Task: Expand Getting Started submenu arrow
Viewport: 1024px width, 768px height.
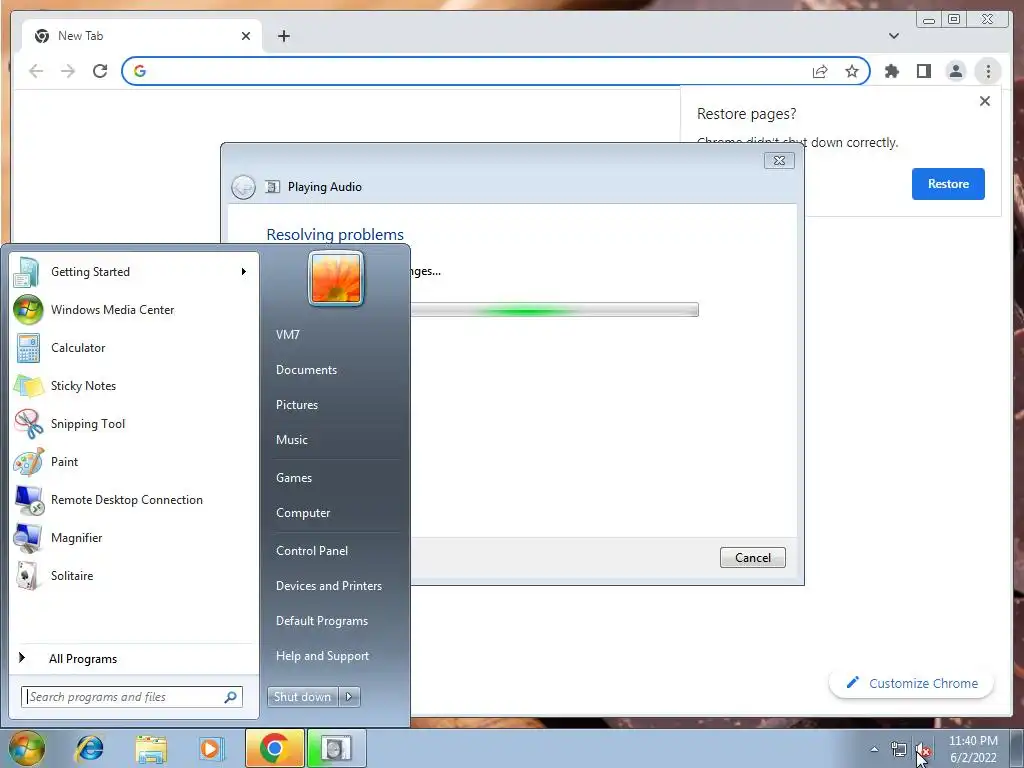Action: 244,272
